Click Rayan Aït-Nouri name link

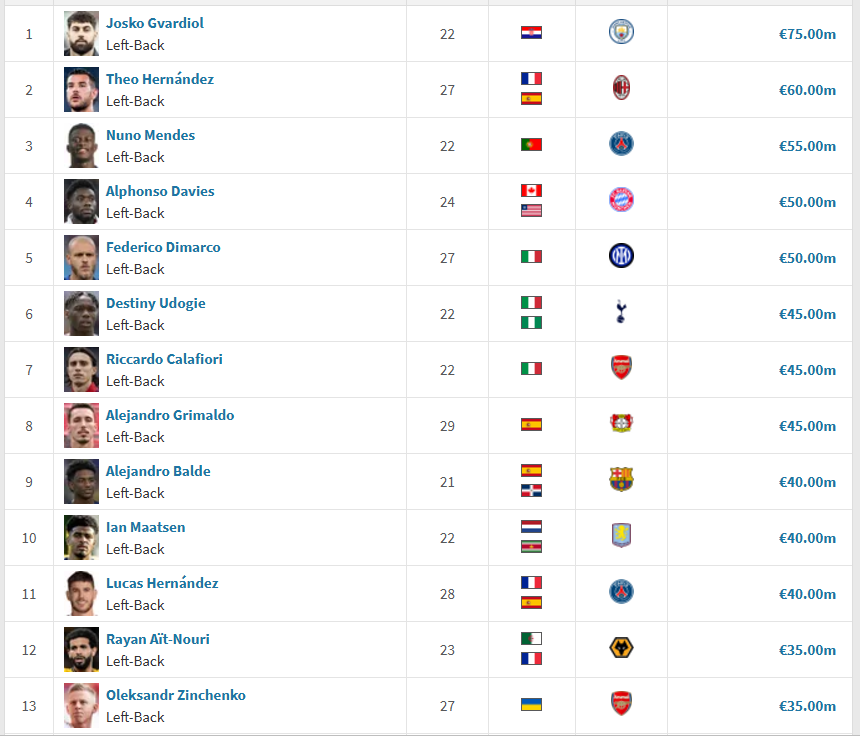click(157, 639)
